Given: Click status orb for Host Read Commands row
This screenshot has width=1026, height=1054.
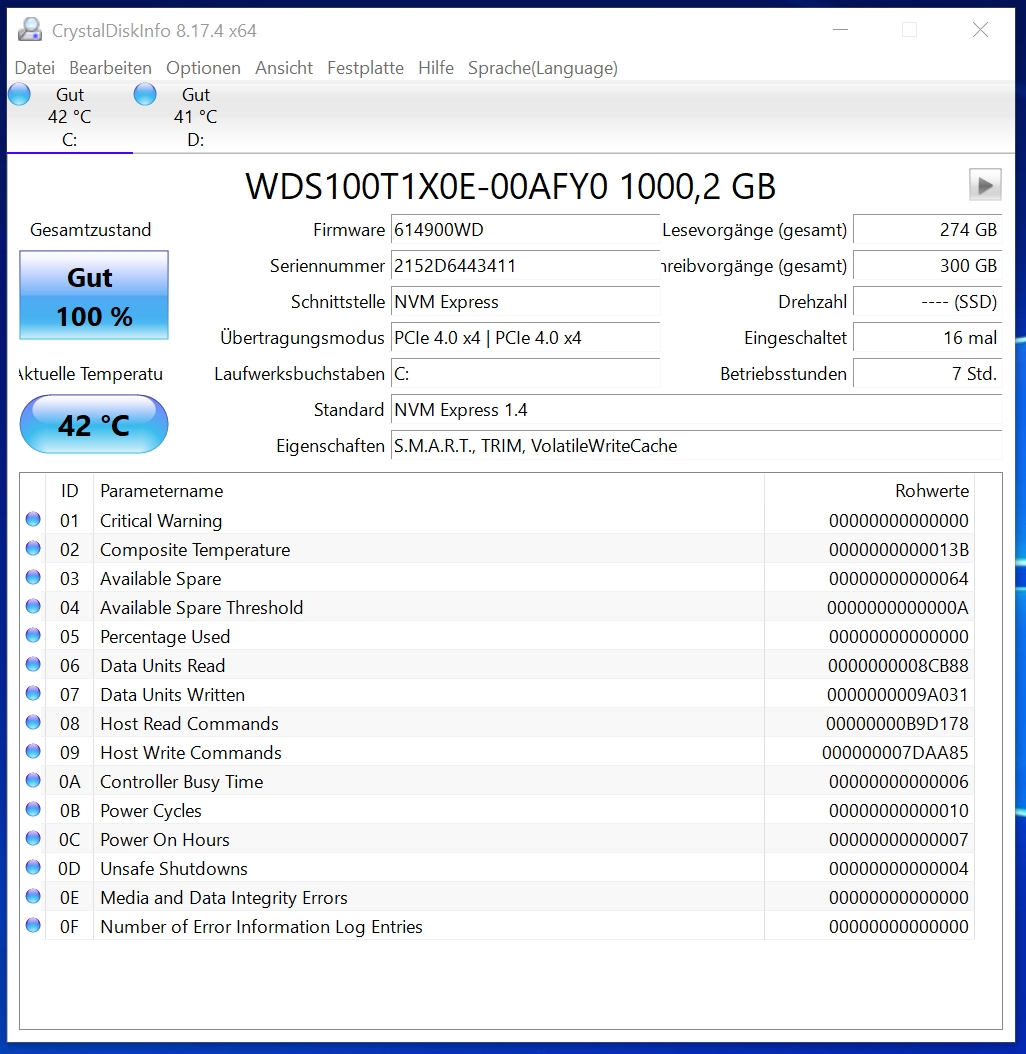Looking at the screenshot, I should [33, 723].
